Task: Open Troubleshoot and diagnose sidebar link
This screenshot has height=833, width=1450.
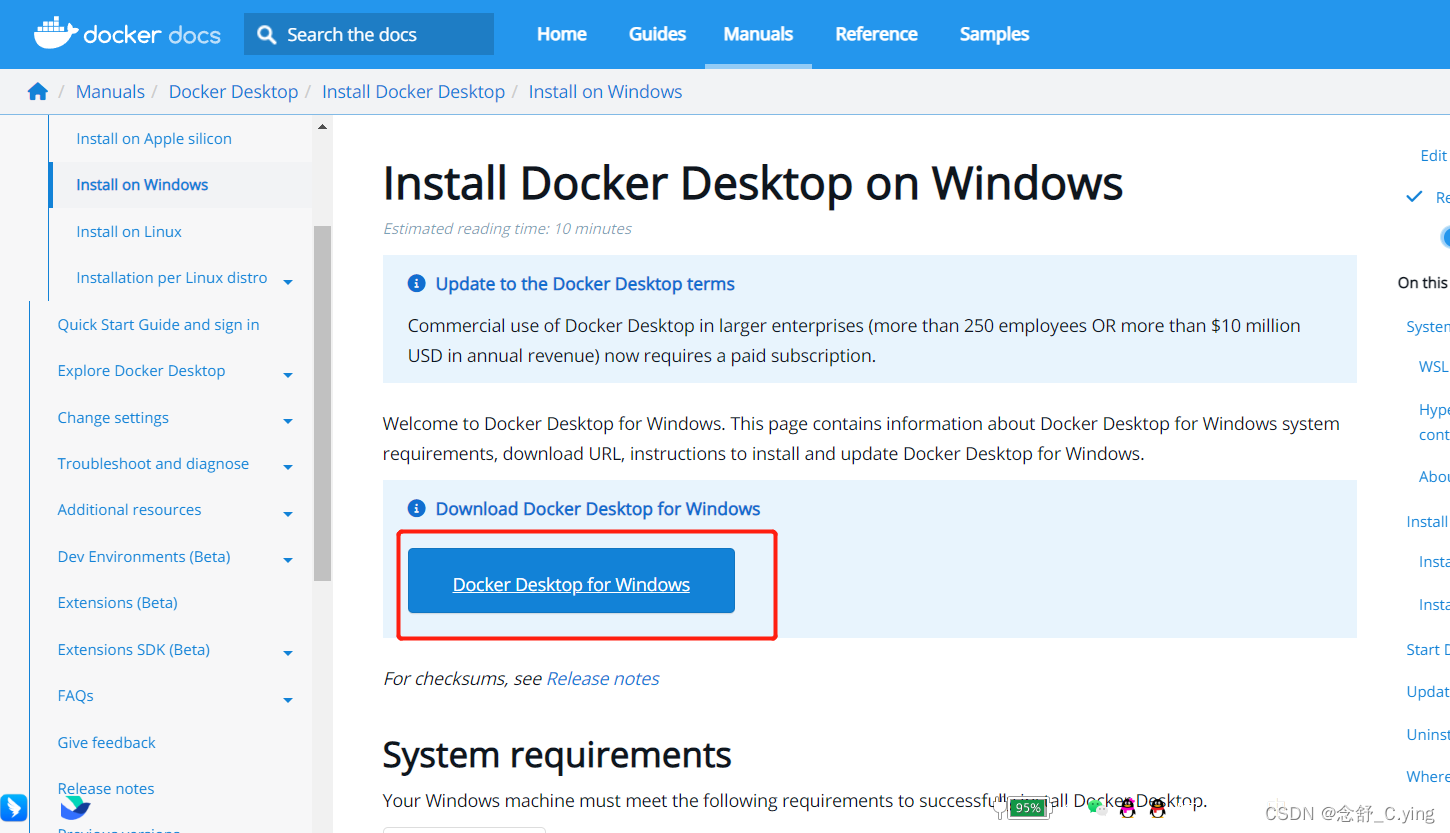Action: pos(153,464)
